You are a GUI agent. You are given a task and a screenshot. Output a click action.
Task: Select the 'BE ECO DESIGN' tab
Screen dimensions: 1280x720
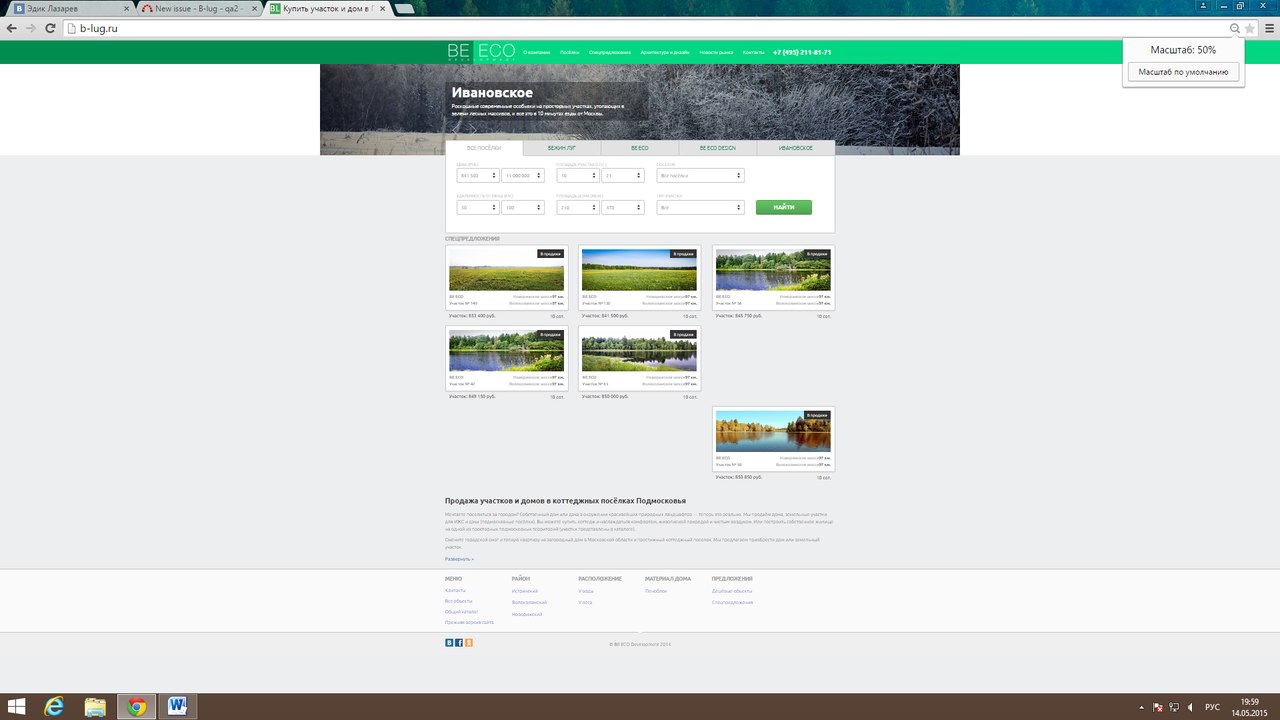click(717, 148)
